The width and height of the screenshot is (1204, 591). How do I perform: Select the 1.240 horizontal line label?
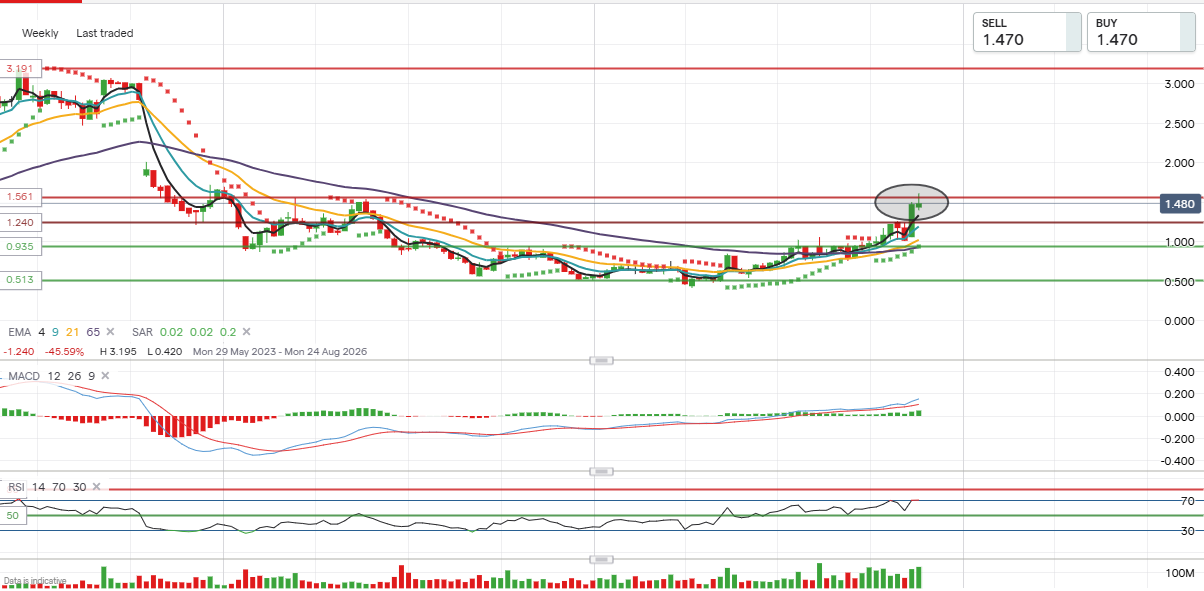pos(21,222)
